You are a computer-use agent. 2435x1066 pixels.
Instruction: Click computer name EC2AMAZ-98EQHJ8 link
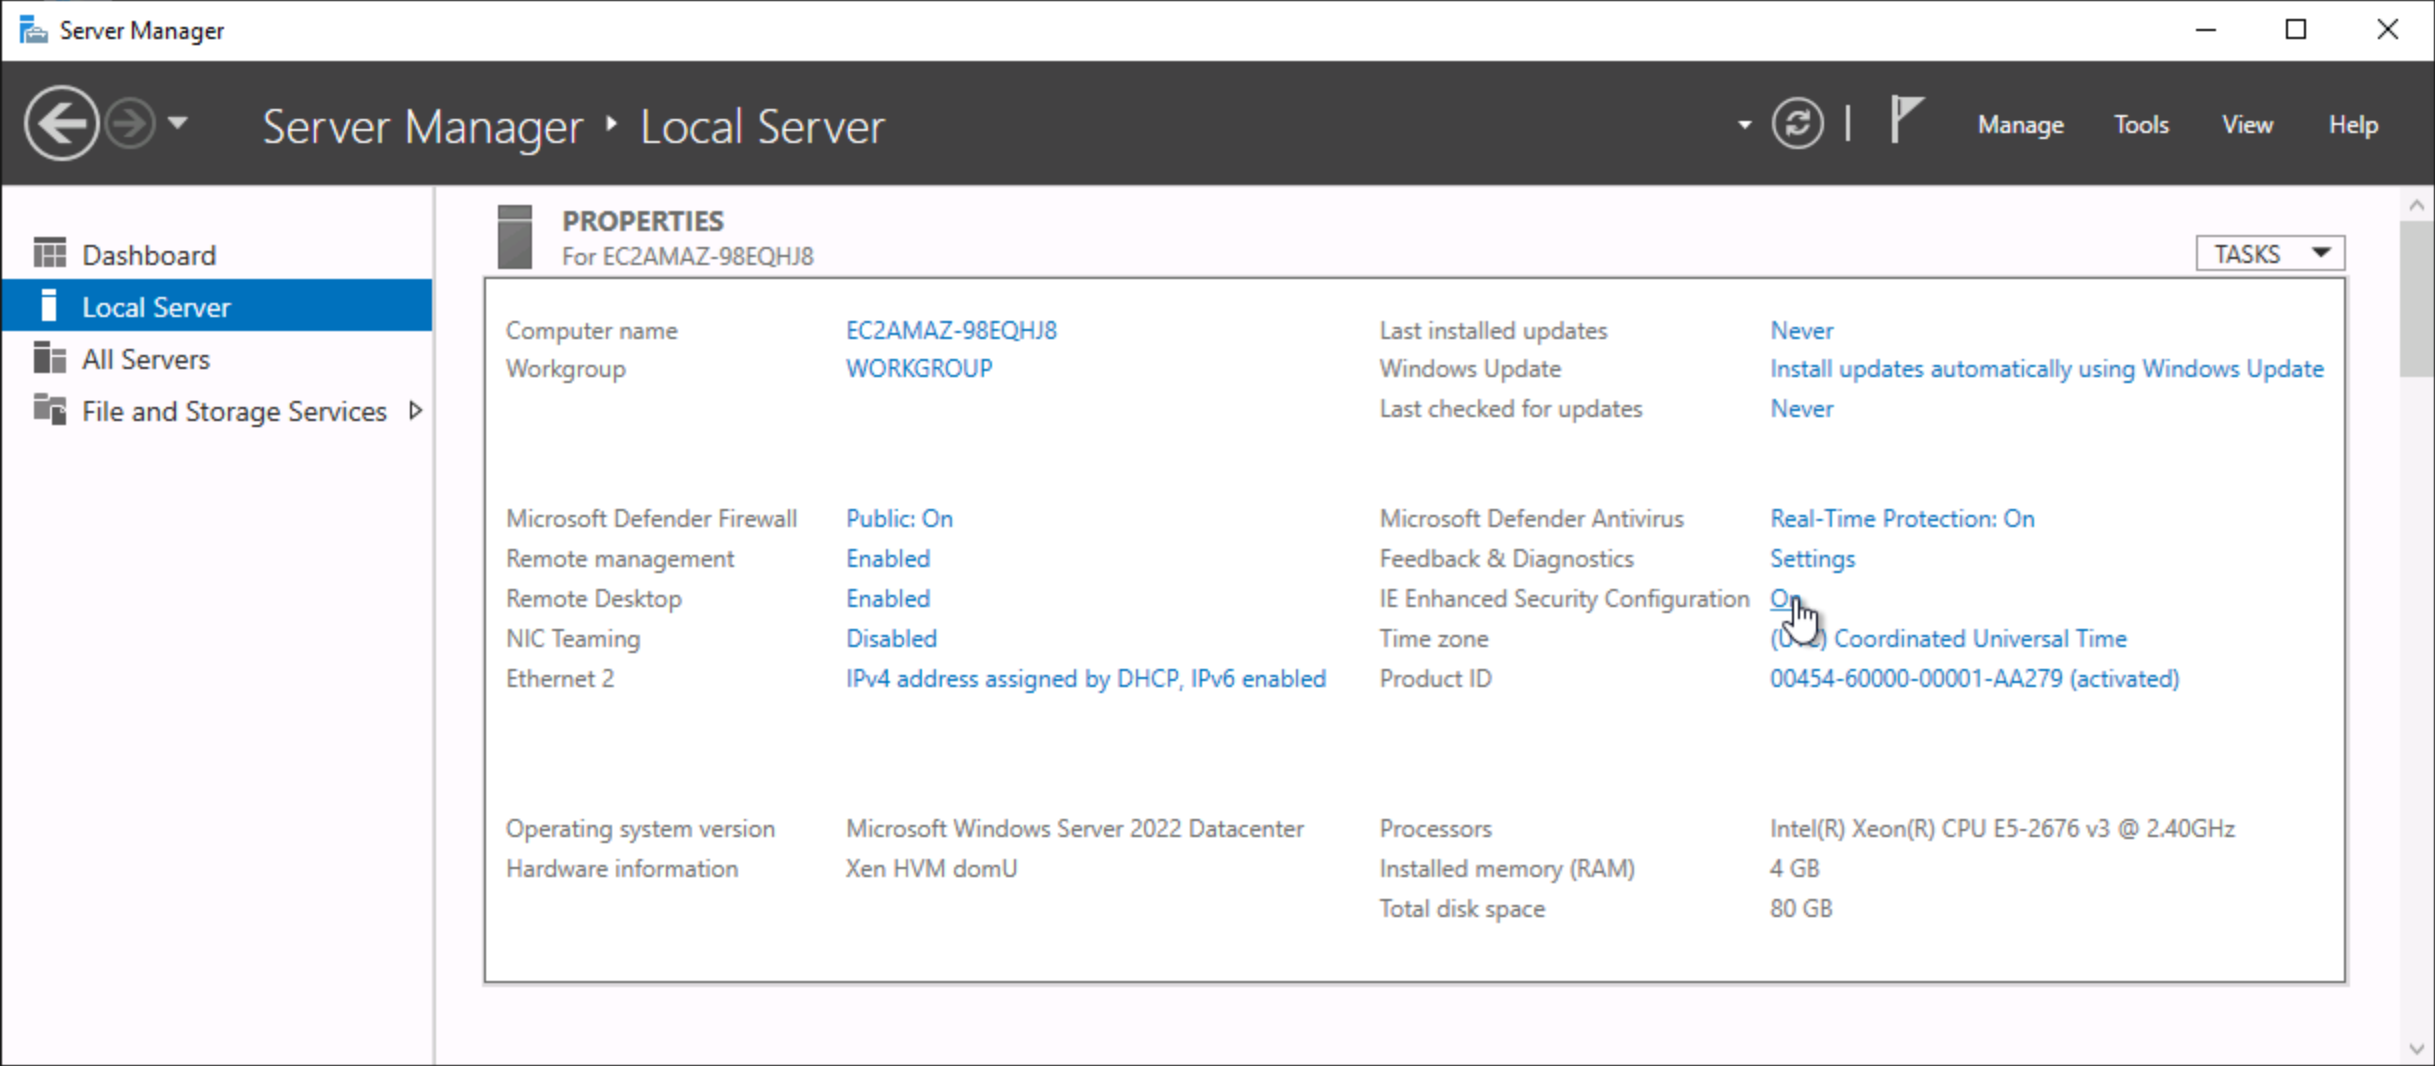coord(951,330)
